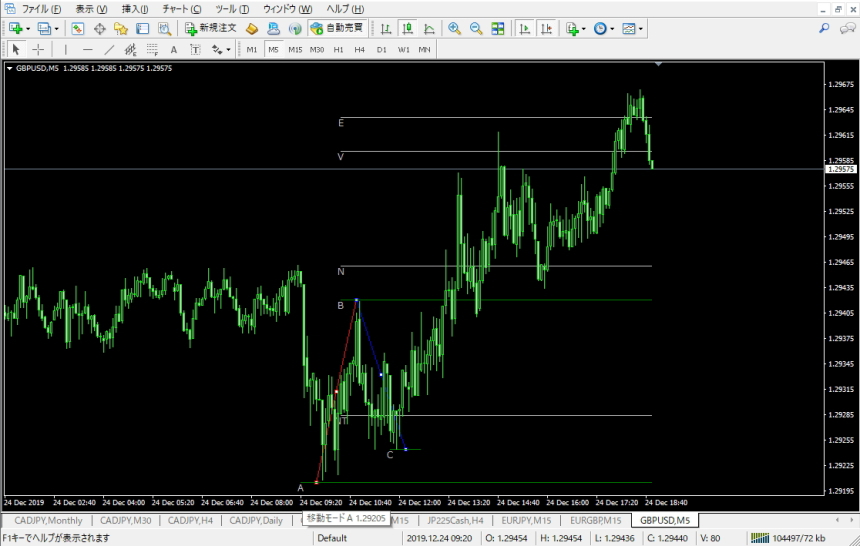
Task: Pick the trendline drawing tool
Action: coord(109,49)
